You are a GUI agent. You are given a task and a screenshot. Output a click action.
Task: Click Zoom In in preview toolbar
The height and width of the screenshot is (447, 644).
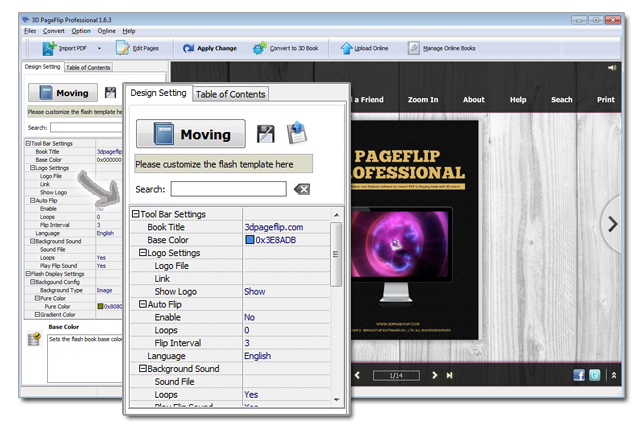[x=423, y=99]
